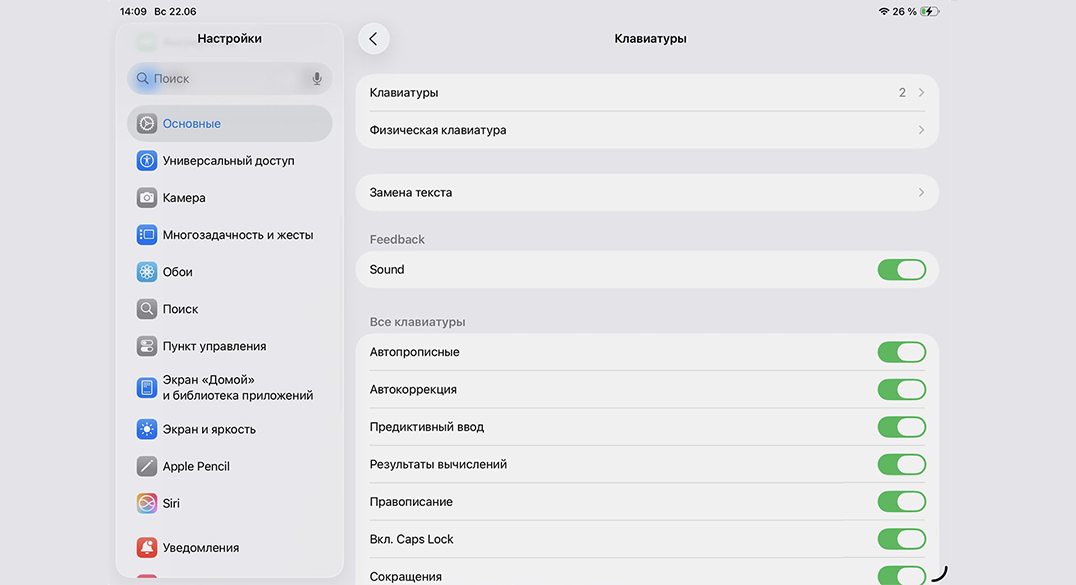Expand the Замена текста row chevron
1076x585 pixels.
(x=921, y=192)
